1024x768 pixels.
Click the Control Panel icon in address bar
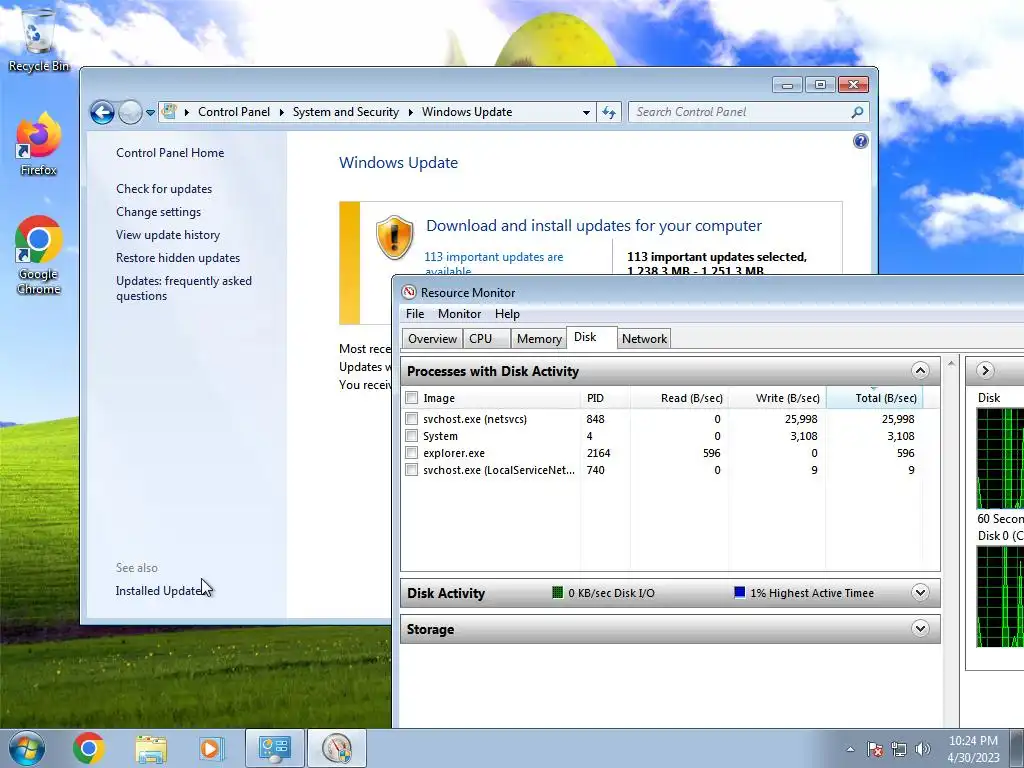(x=169, y=112)
